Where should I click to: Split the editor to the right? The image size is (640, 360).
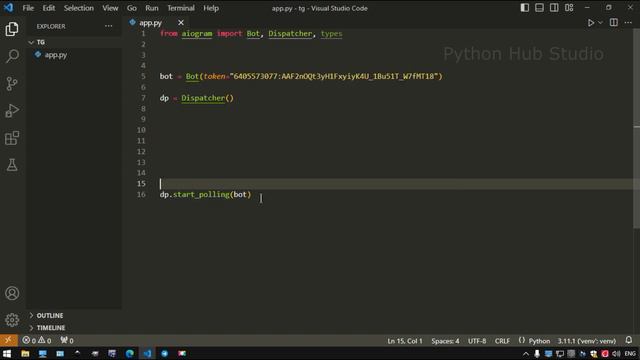tap(613, 23)
